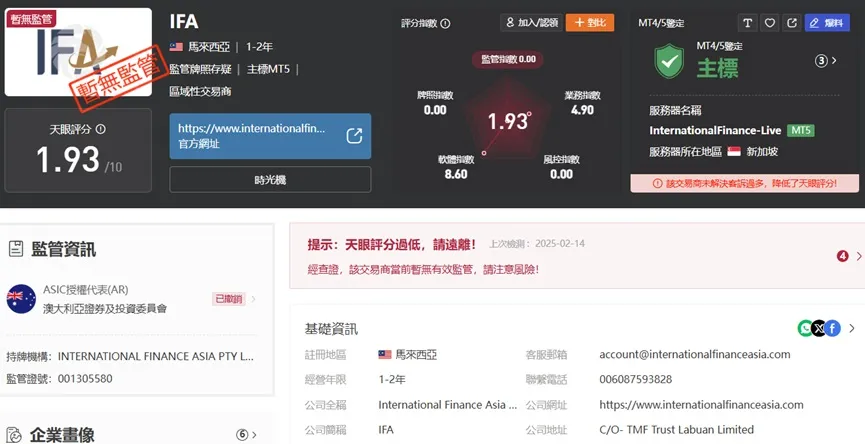Image resolution: width=865 pixels, height=444 pixels.
Task: Click the unresolved complaints warning banner
Action: coord(745,183)
